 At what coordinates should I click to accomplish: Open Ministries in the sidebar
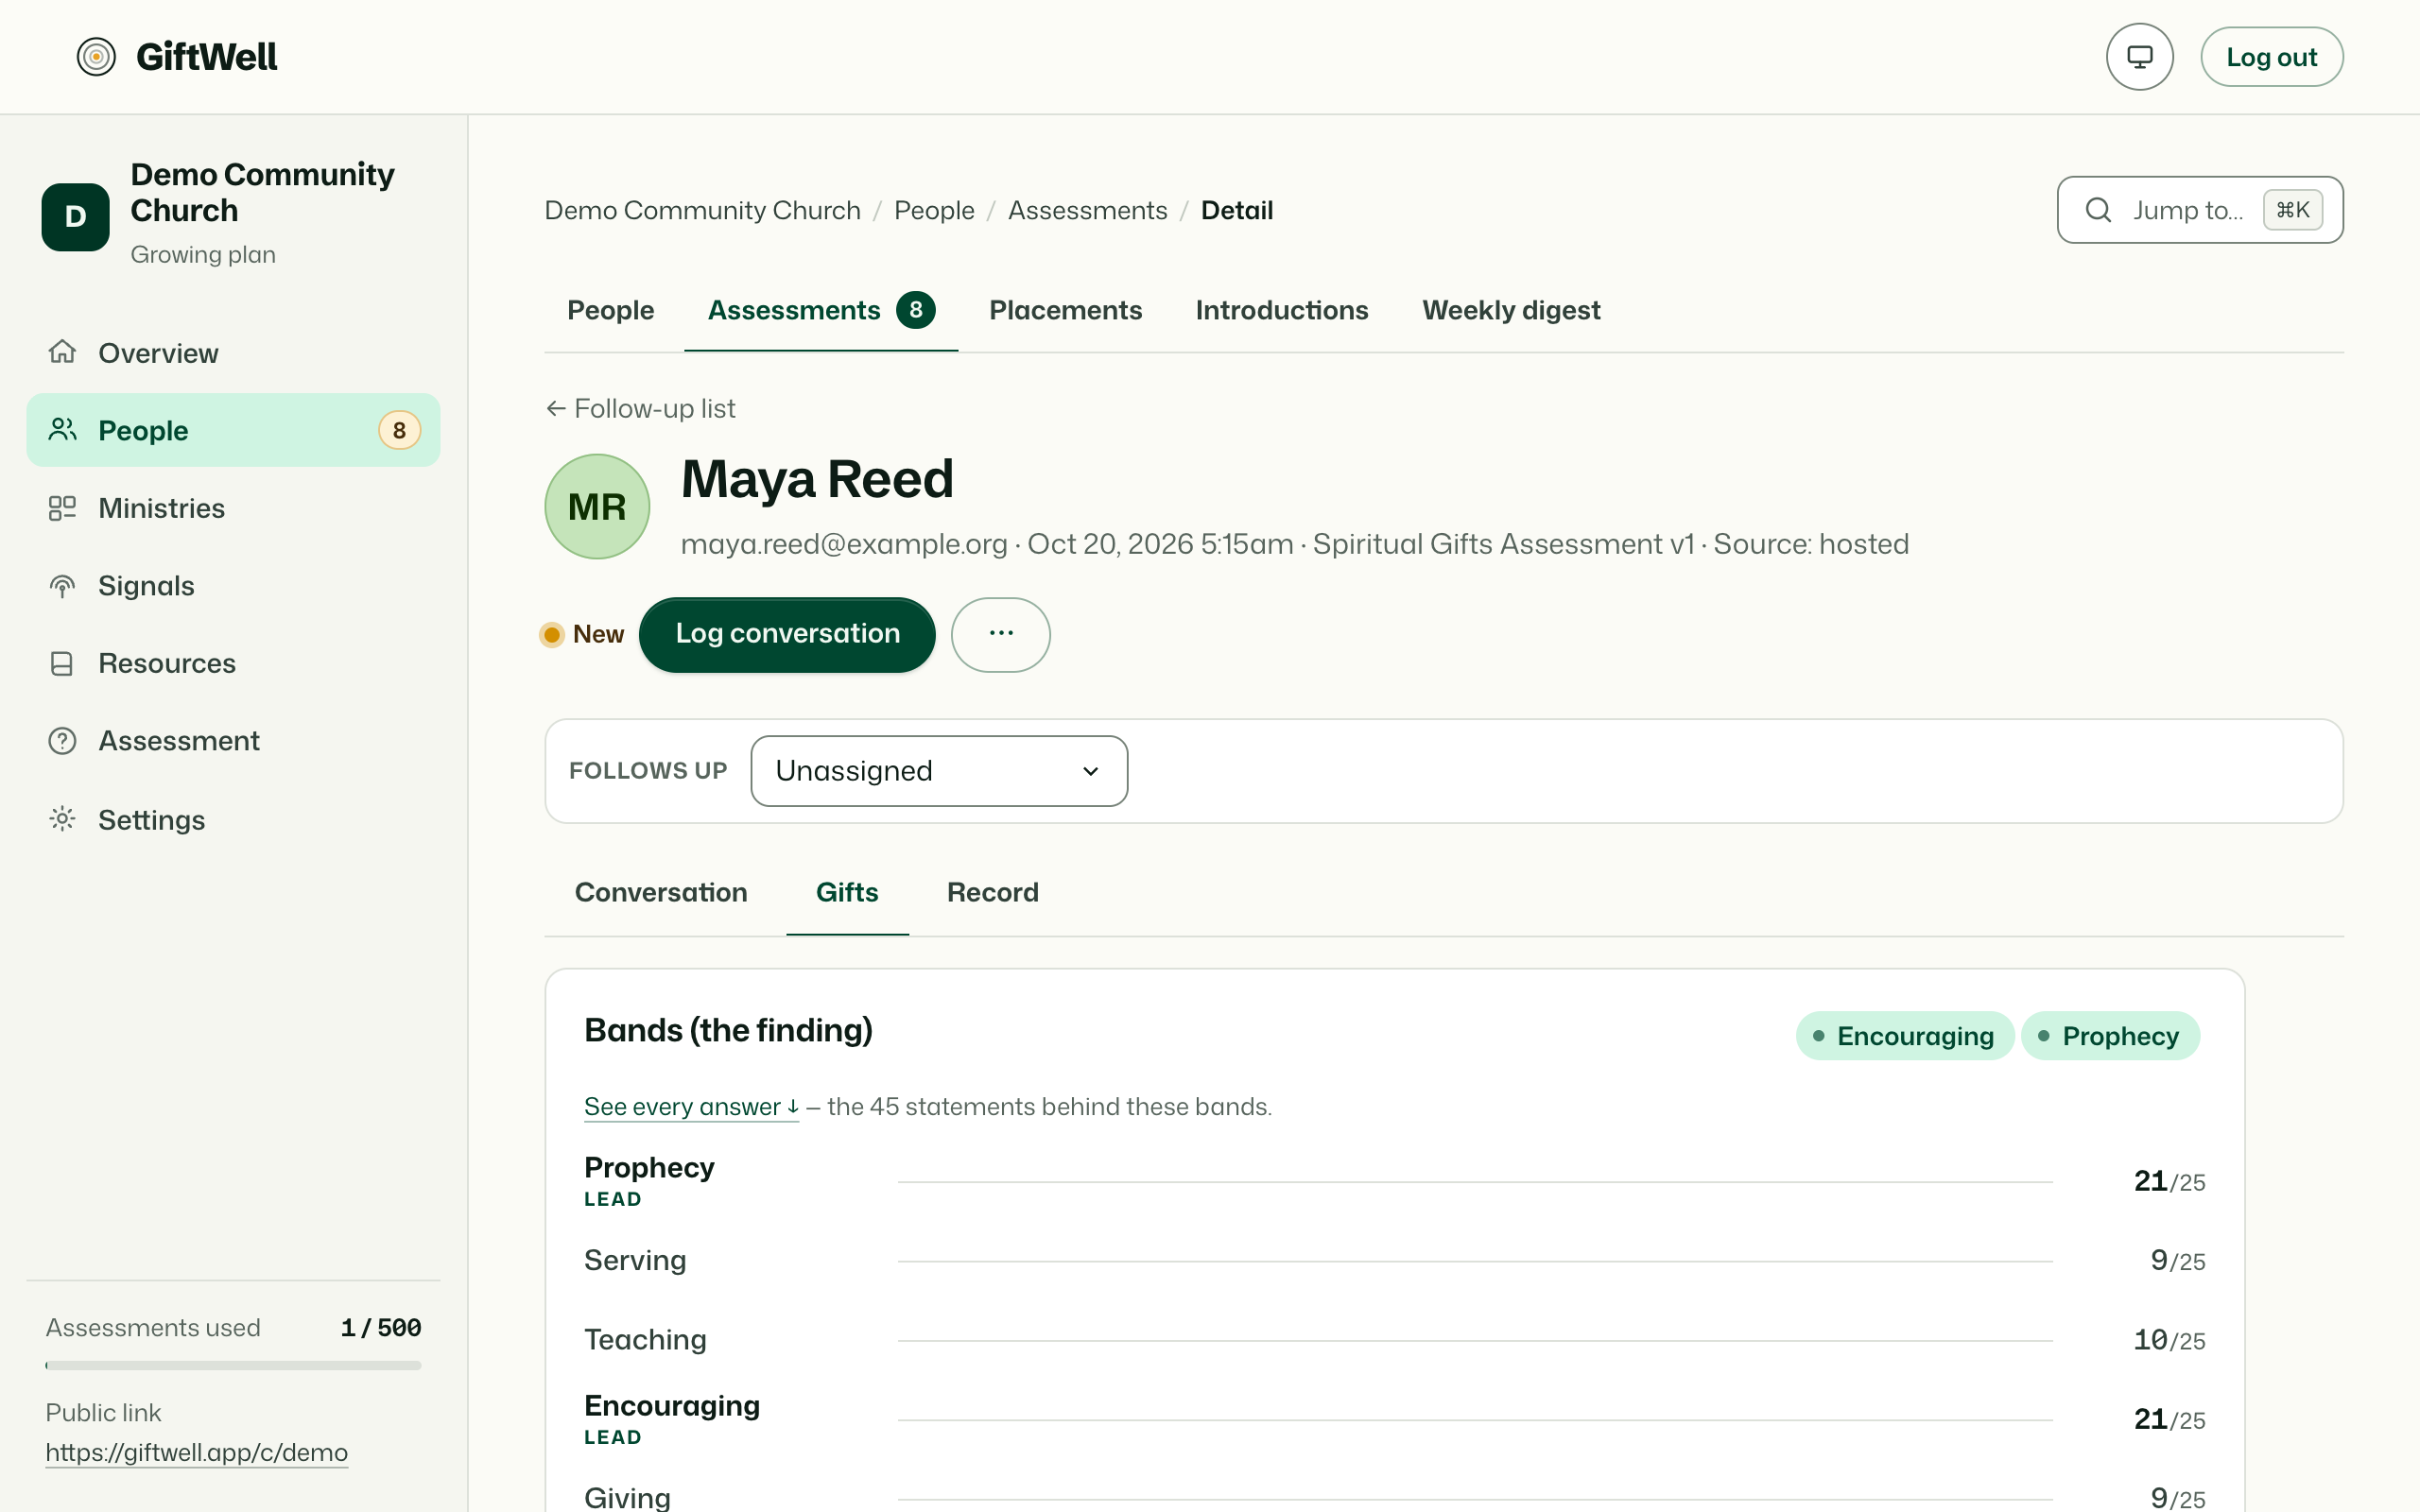[233, 508]
